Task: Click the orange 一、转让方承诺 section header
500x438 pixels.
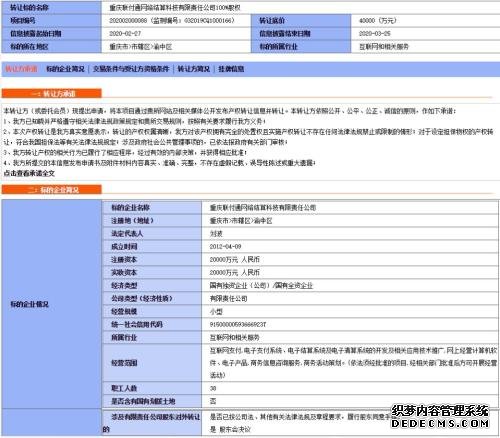Action: pyautogui.click(x=52, y=93)
